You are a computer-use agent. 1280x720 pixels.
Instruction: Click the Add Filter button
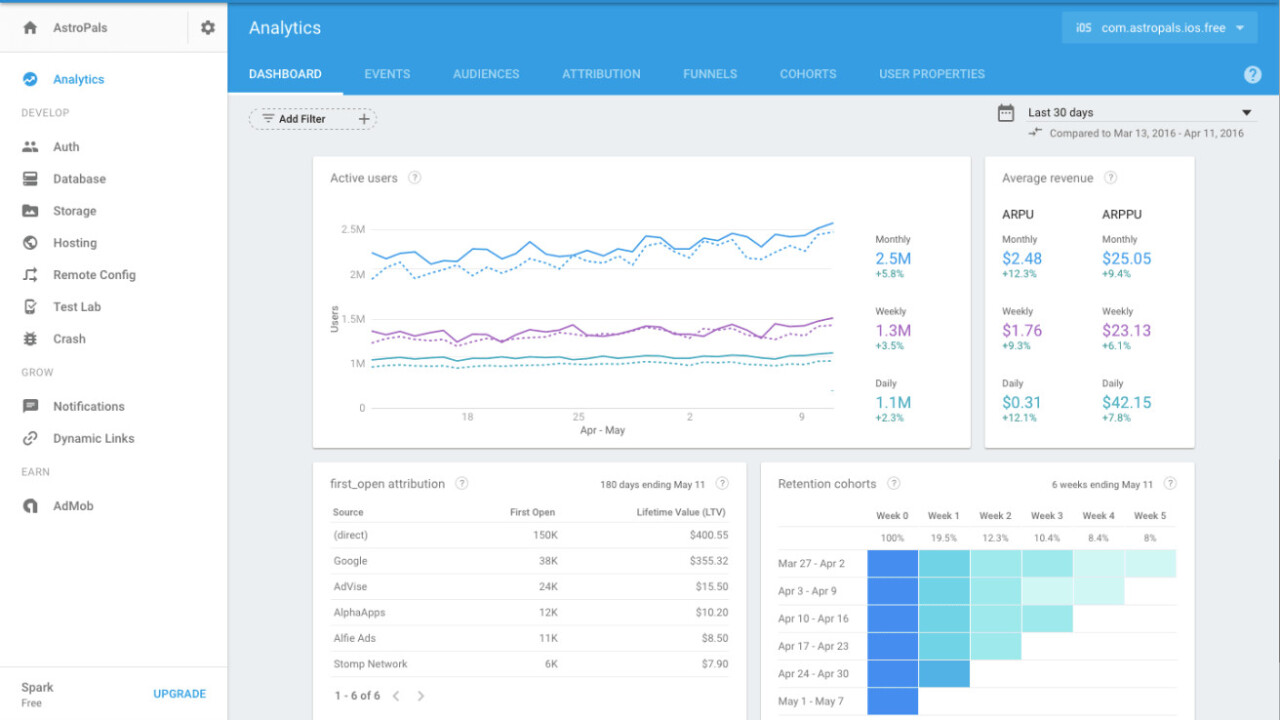click(312, 119)
